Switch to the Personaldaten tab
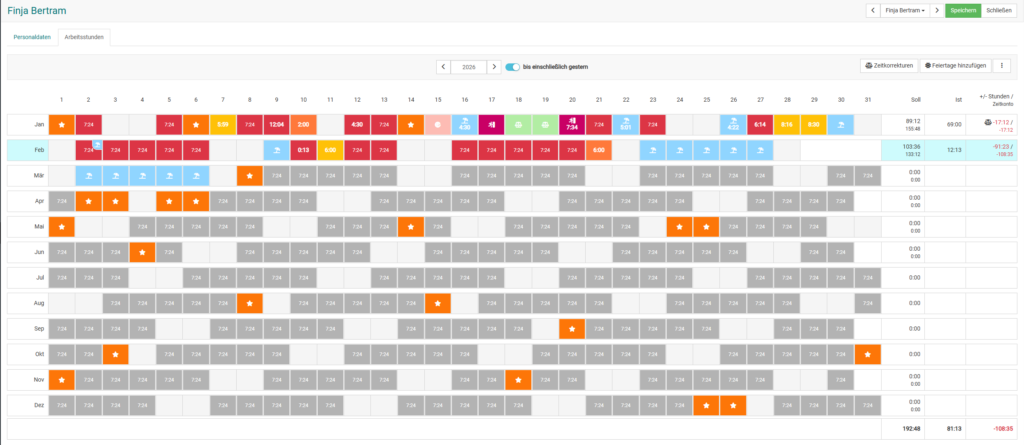Screen dimensions: 1024x445 point(32,37)
